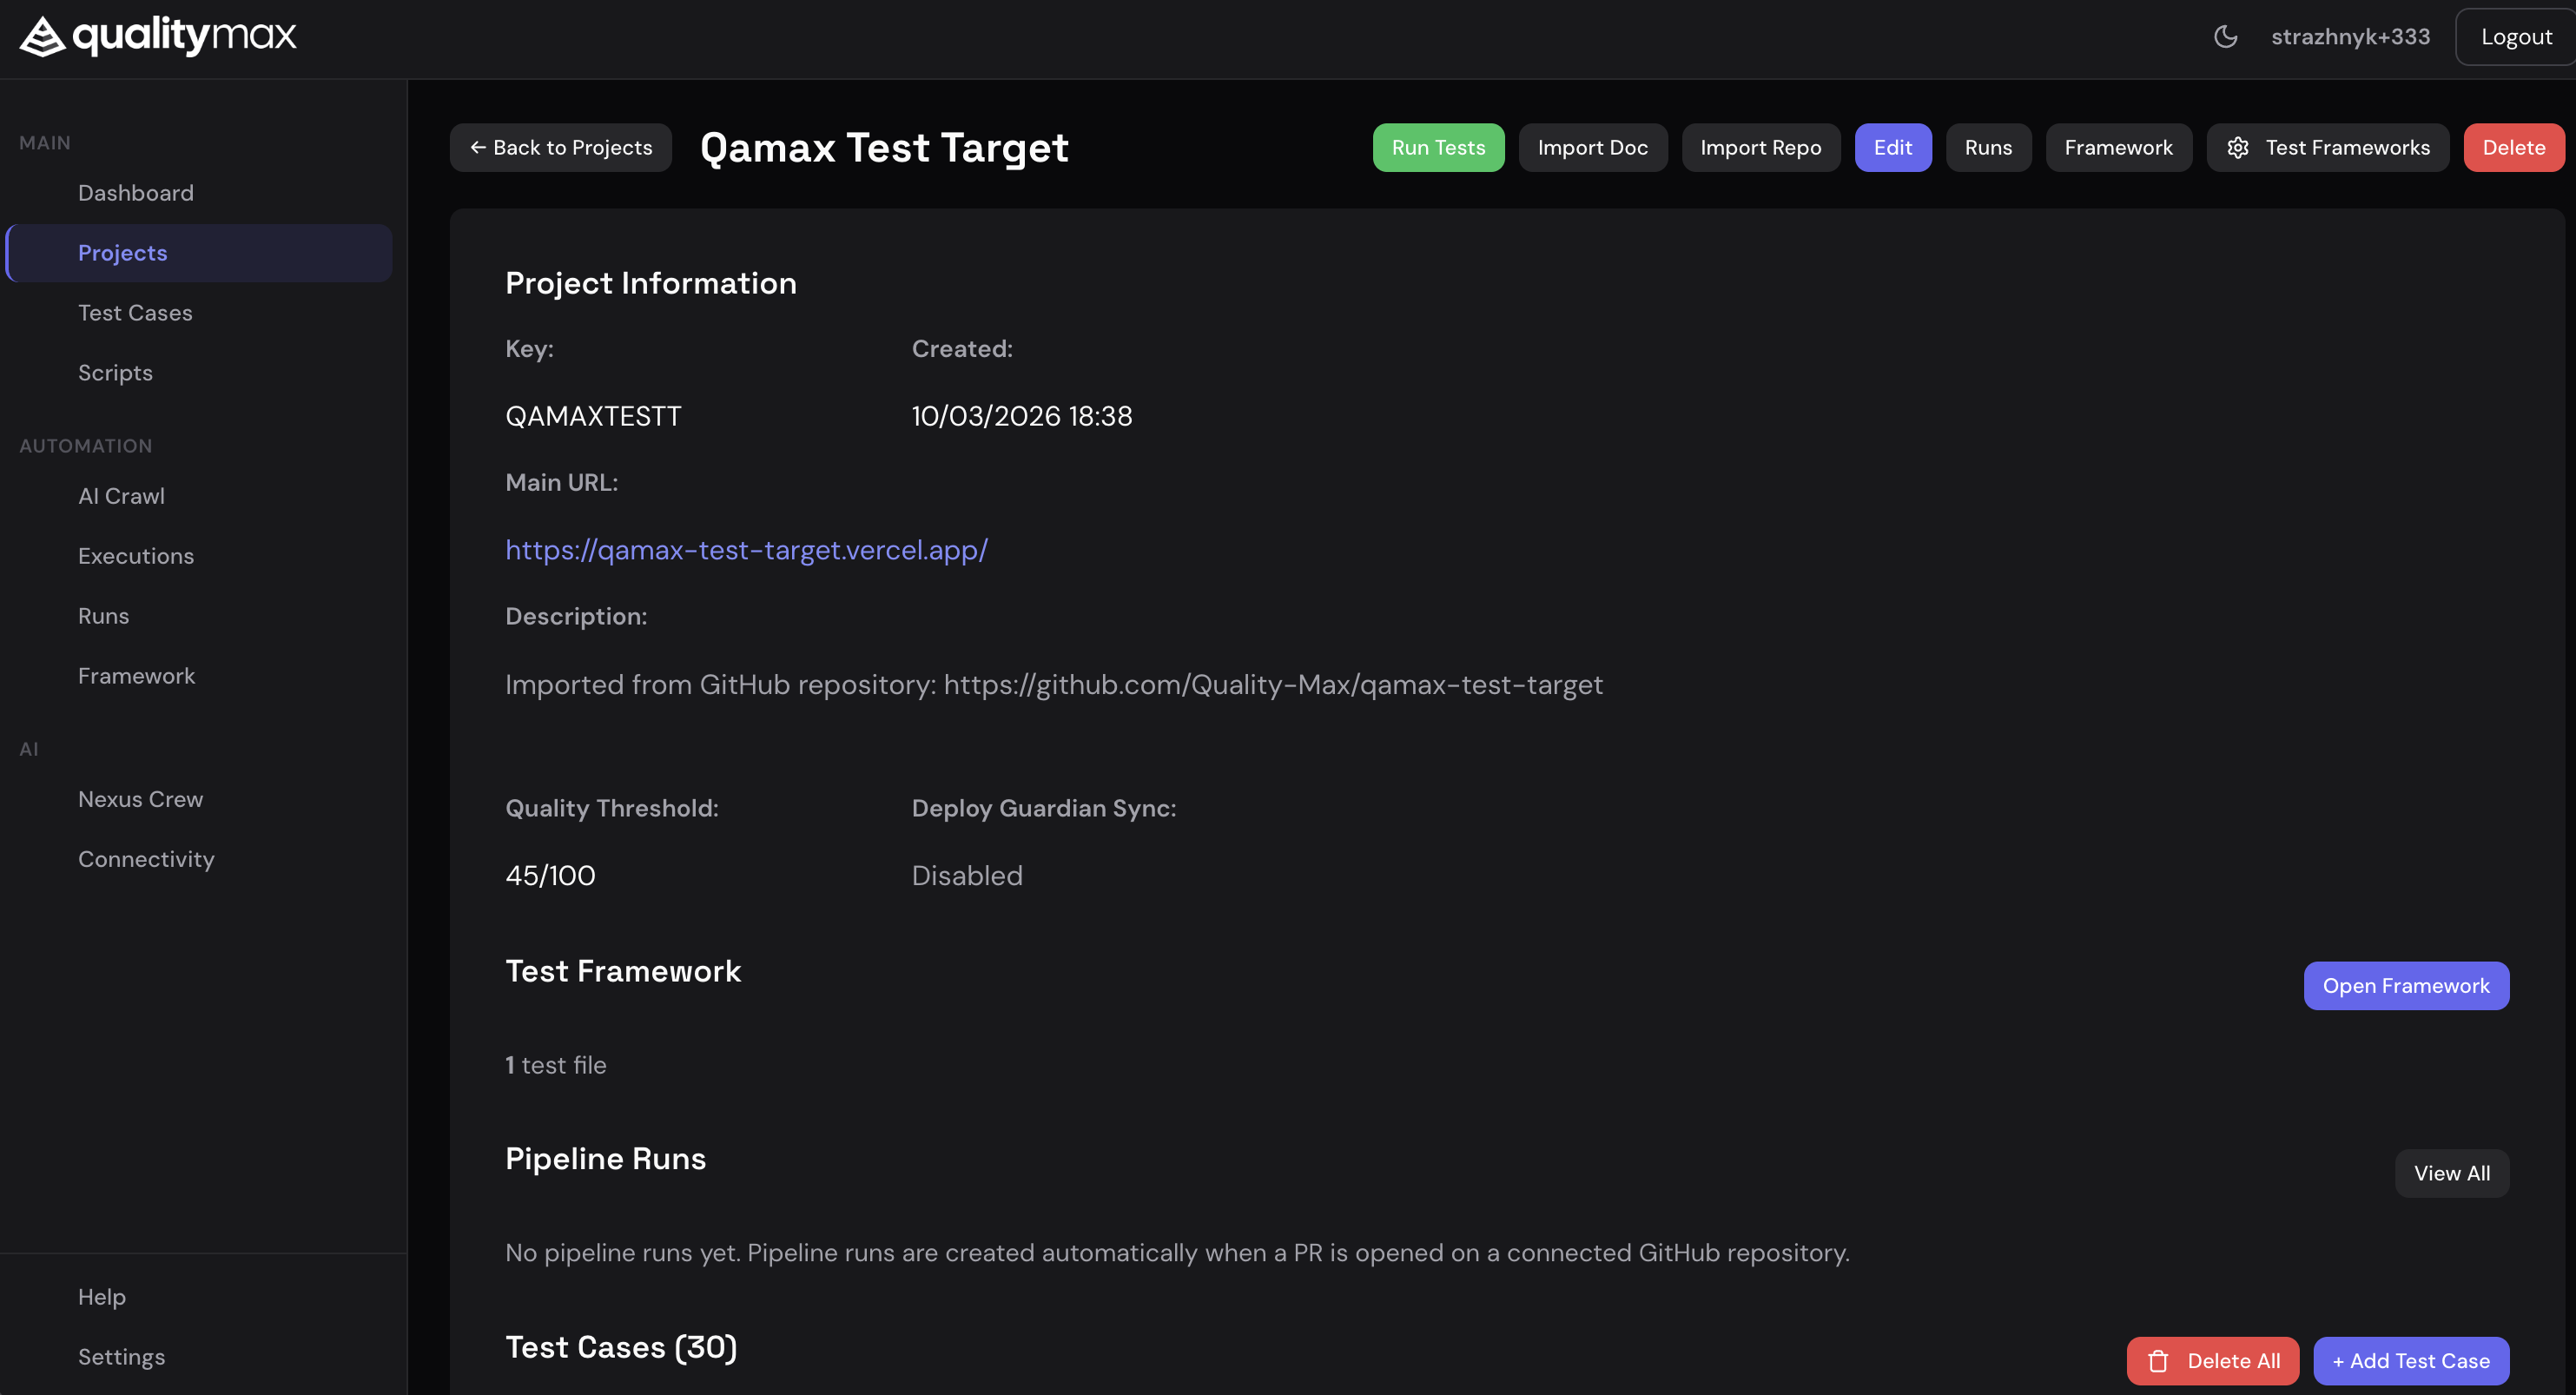
Task: Open Nexus Crew in the AI section
Action: (140, 799)
